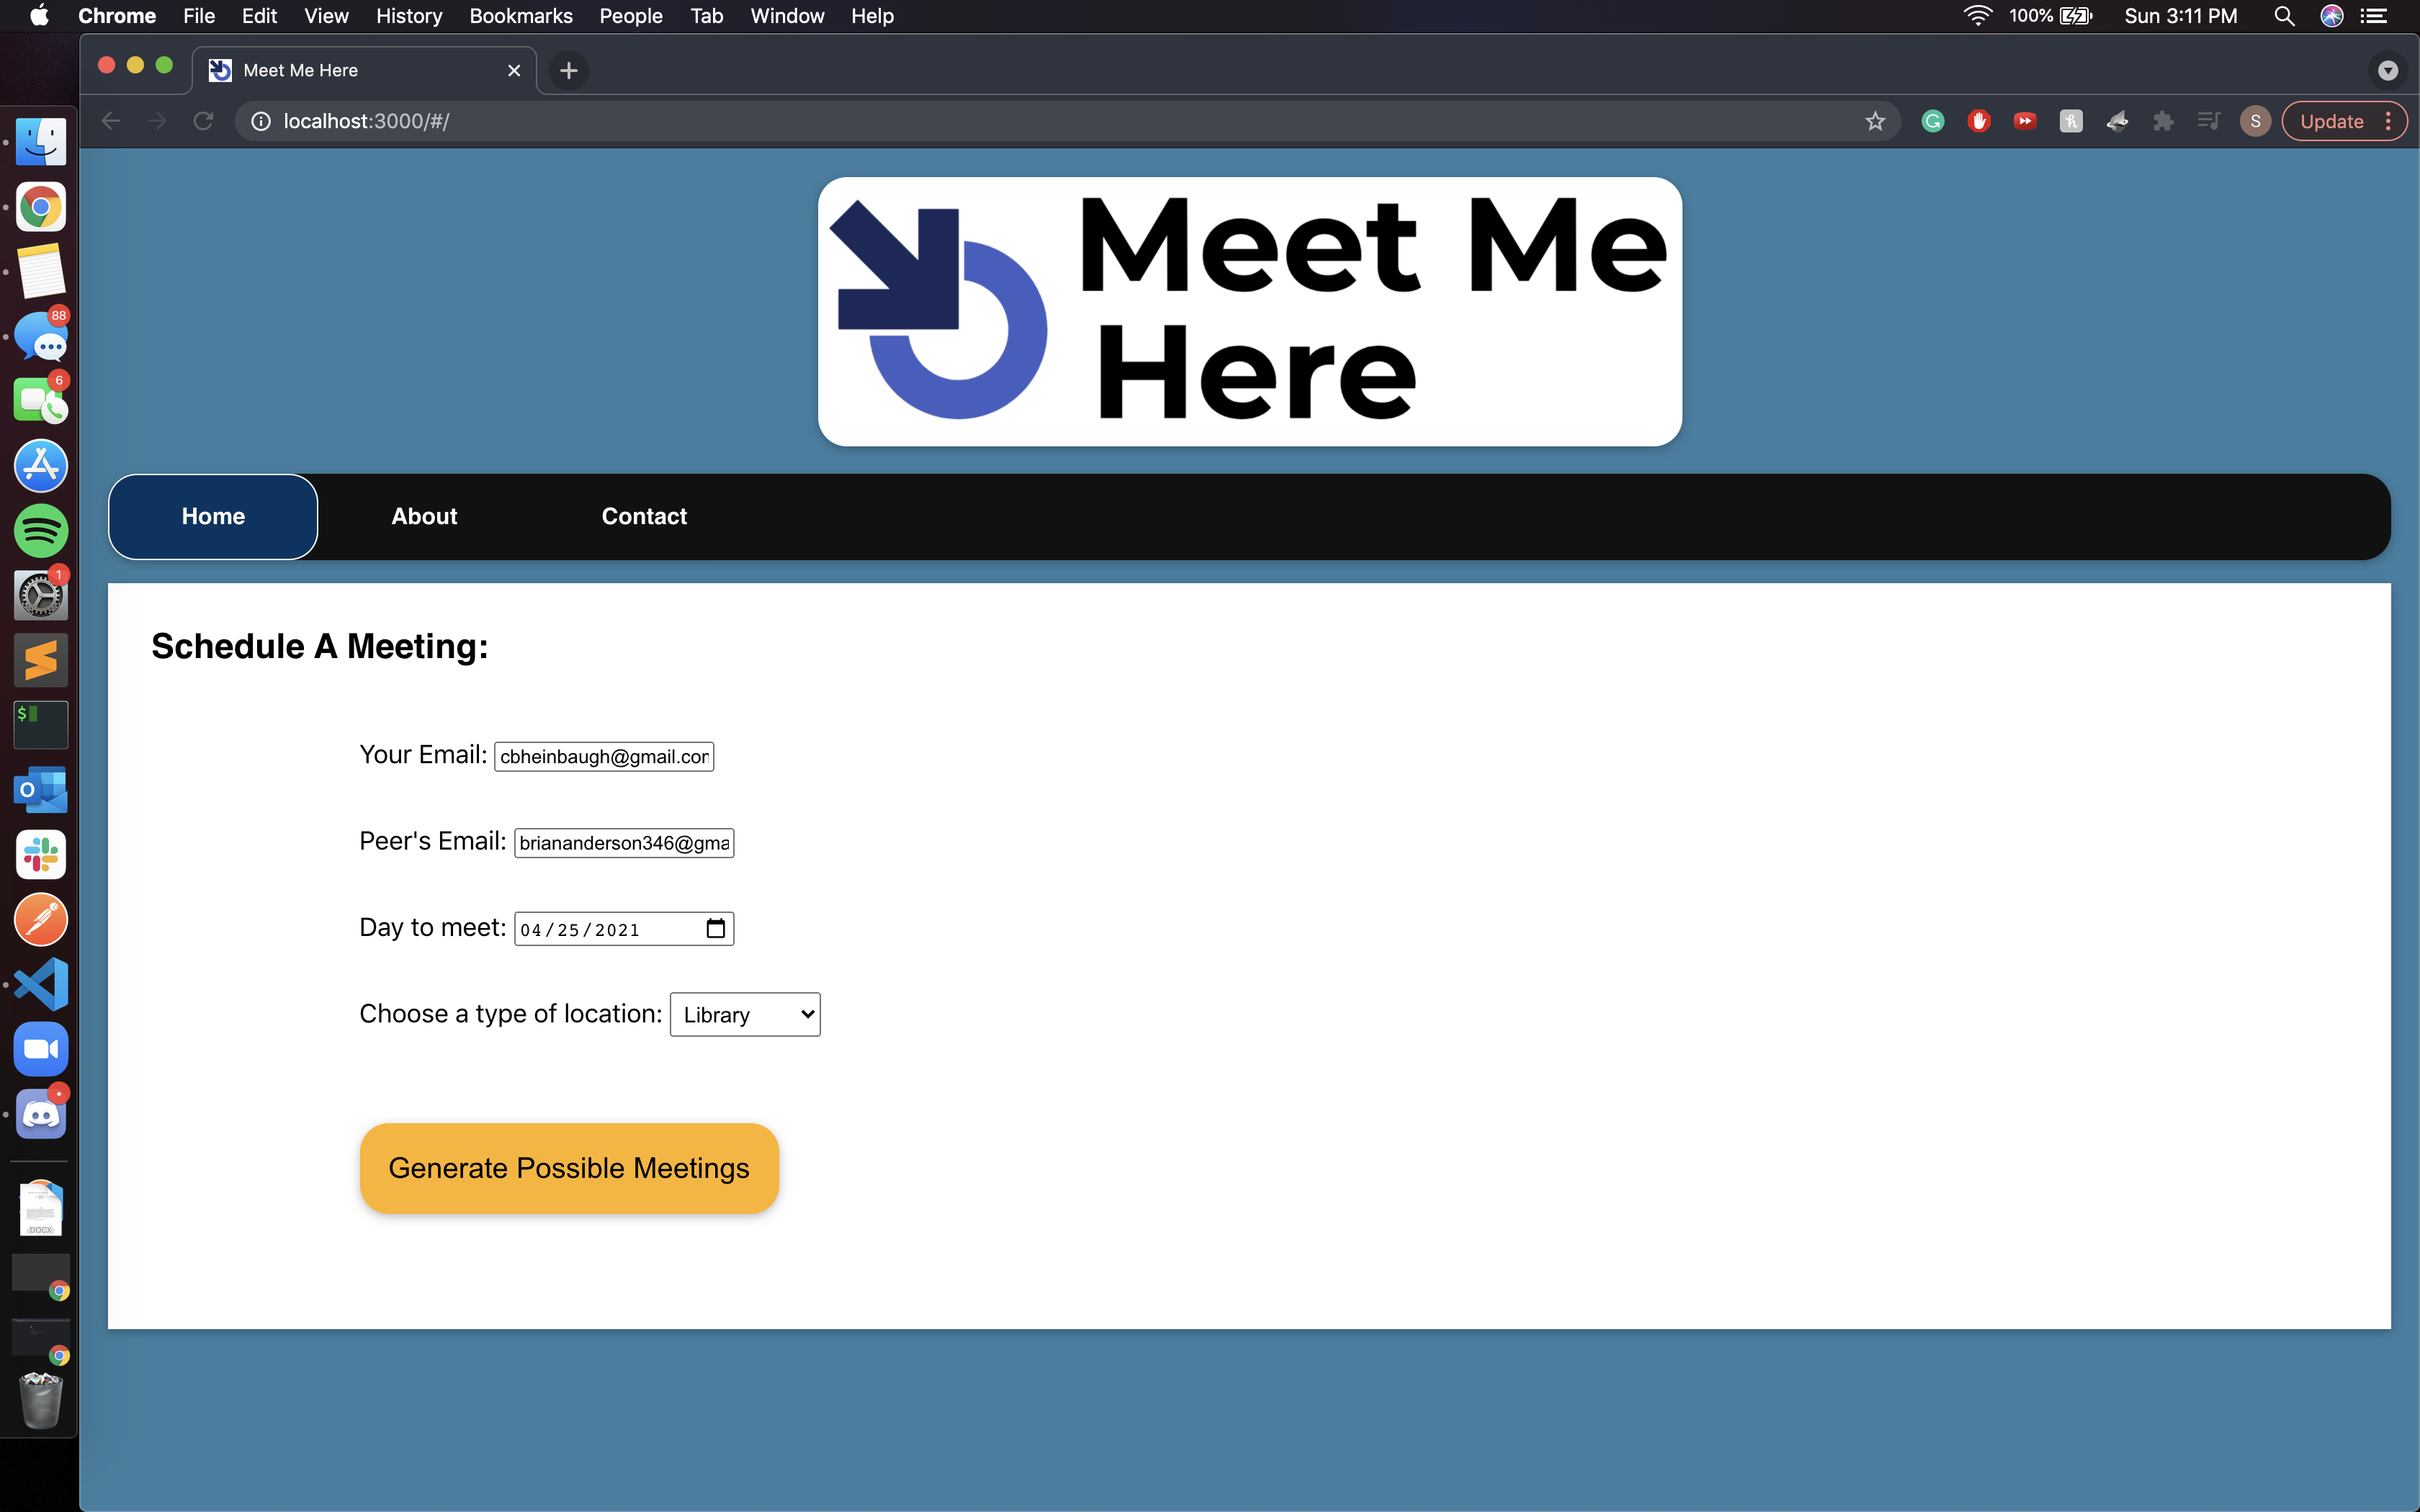The width and height of the screenshot is (2420, 1512).
Task: Open the Bookmarks menu in the menu bar
Action: click(520, 16)
